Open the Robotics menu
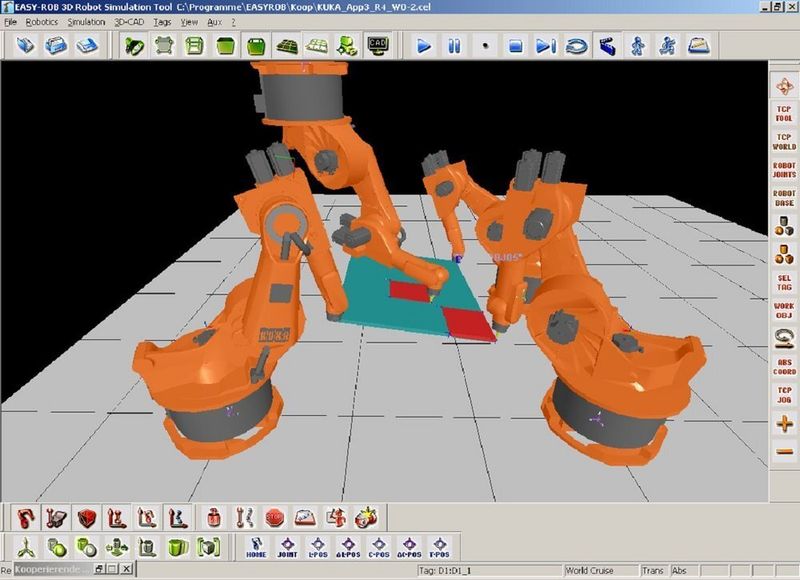Viewport: 800px width, 580px height. (x=41, y=22)
